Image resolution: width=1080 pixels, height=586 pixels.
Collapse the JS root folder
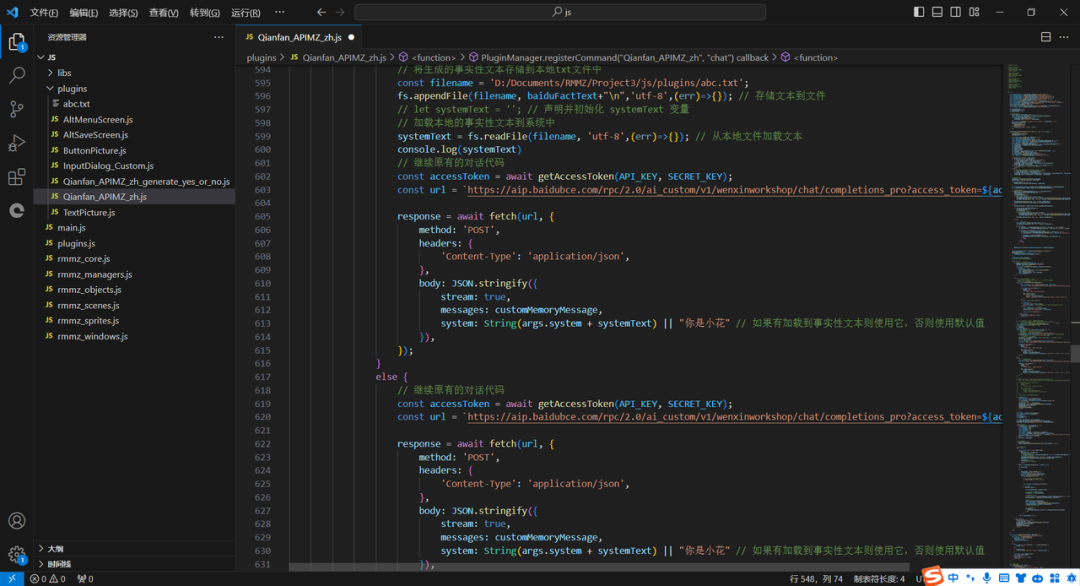point(41,57)
